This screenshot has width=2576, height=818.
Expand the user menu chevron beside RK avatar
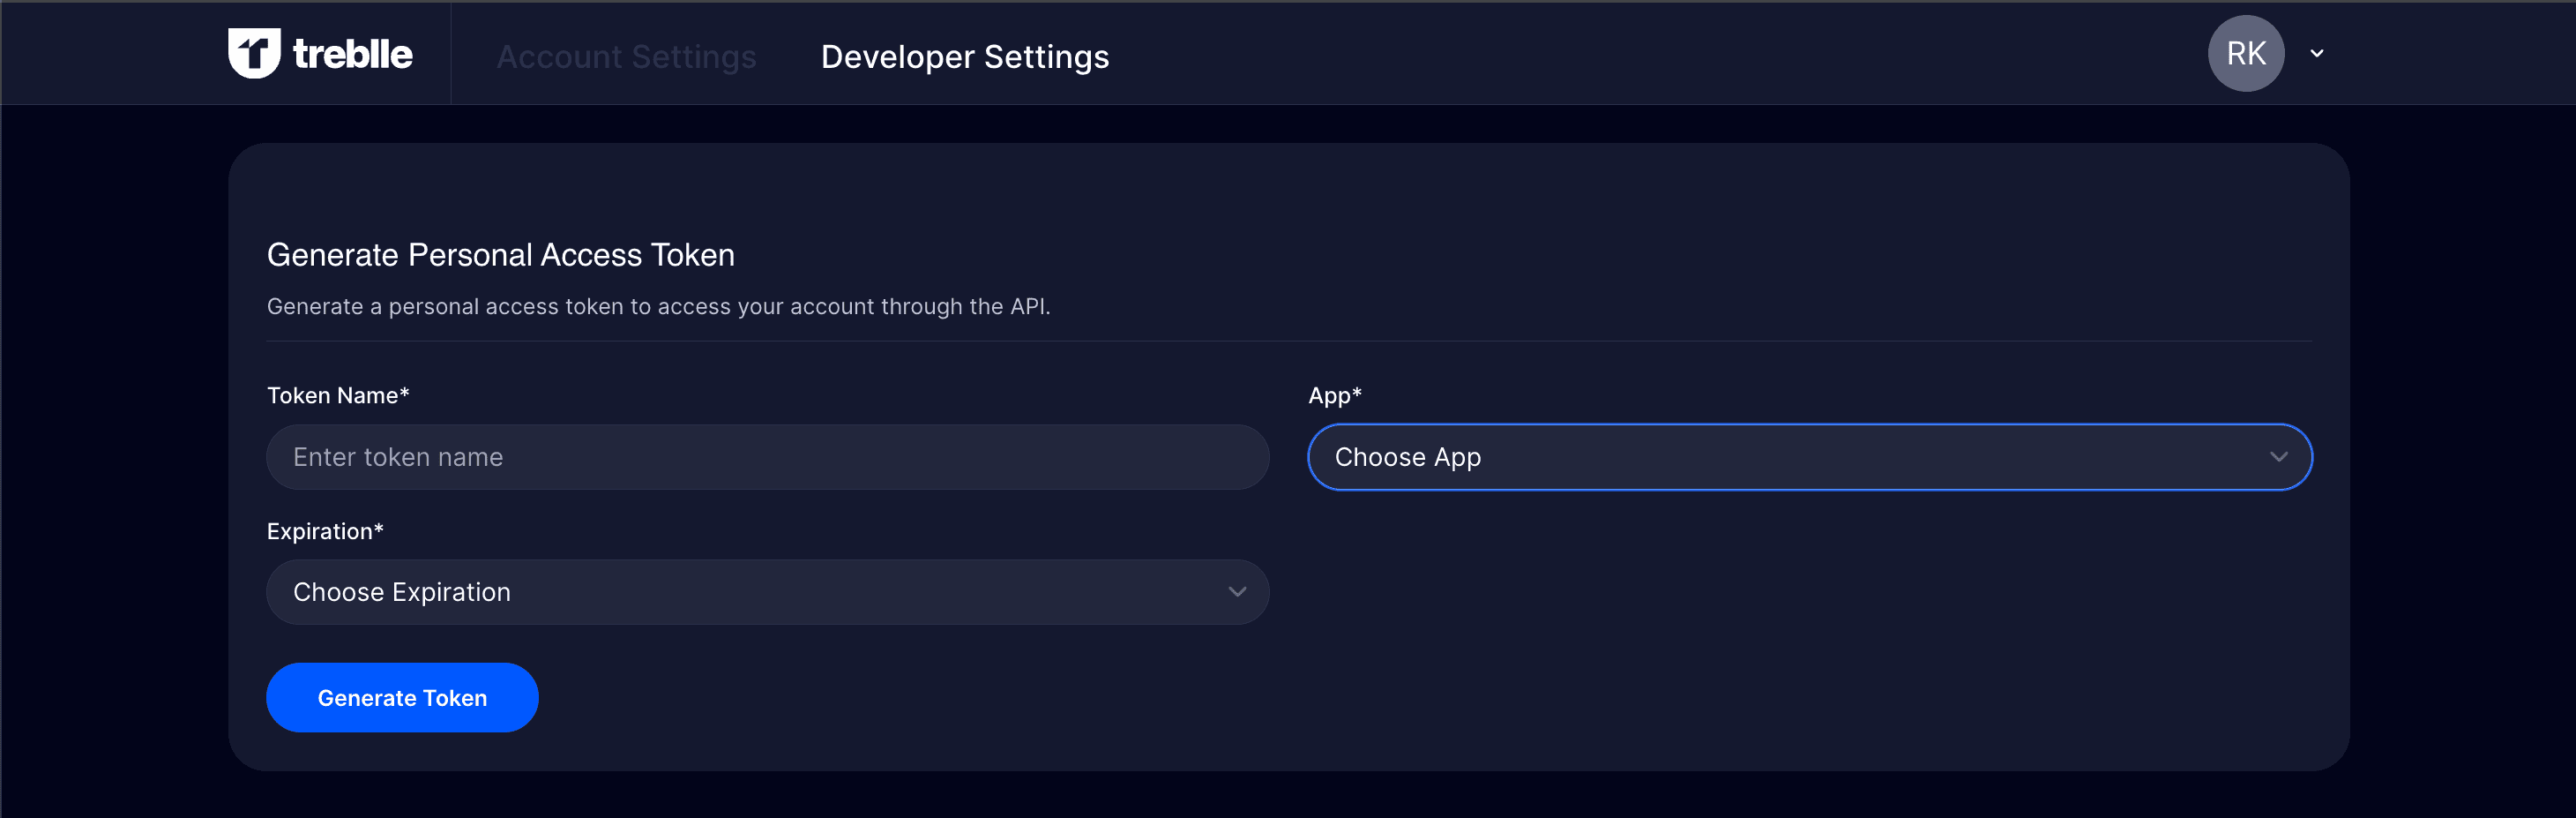click(2317, 53)
